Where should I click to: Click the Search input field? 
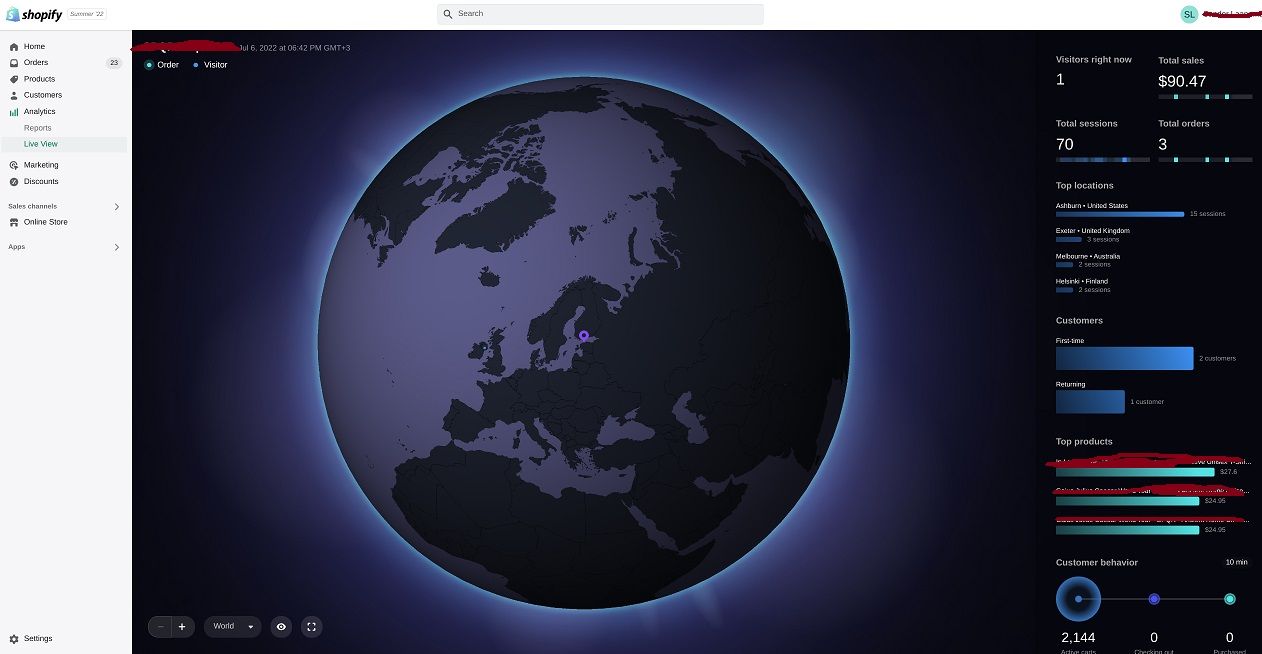pos(600,14)
